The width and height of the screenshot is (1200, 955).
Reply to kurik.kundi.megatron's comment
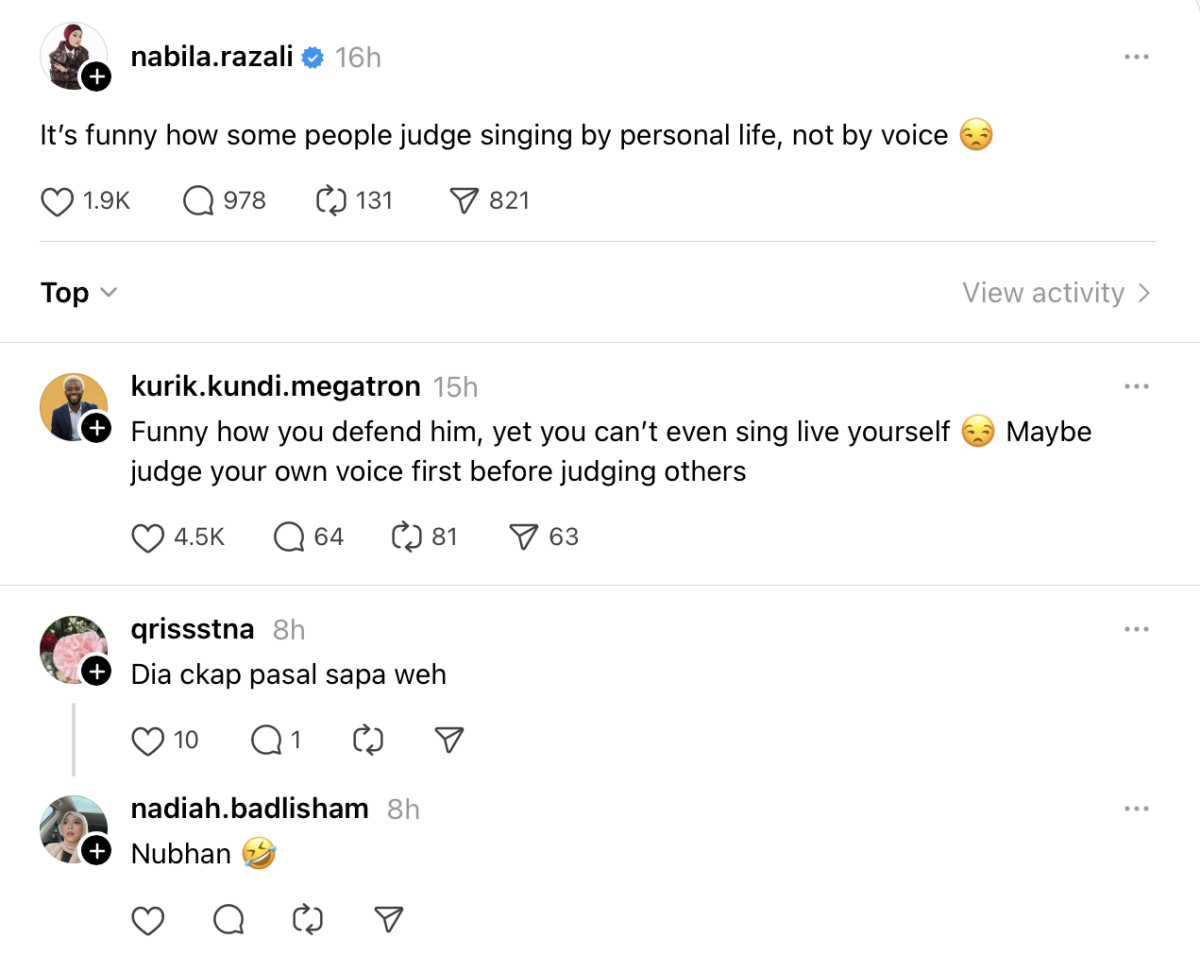(289, 538)
